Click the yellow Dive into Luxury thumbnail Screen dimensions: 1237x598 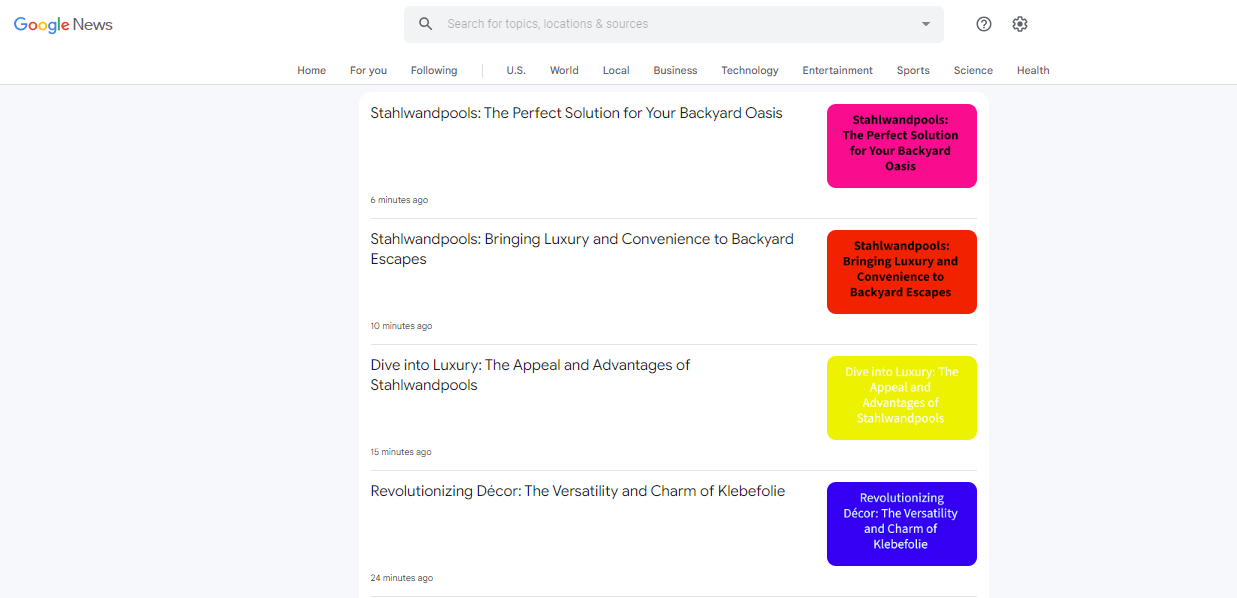pyautogui.click(x=901, y=398)
